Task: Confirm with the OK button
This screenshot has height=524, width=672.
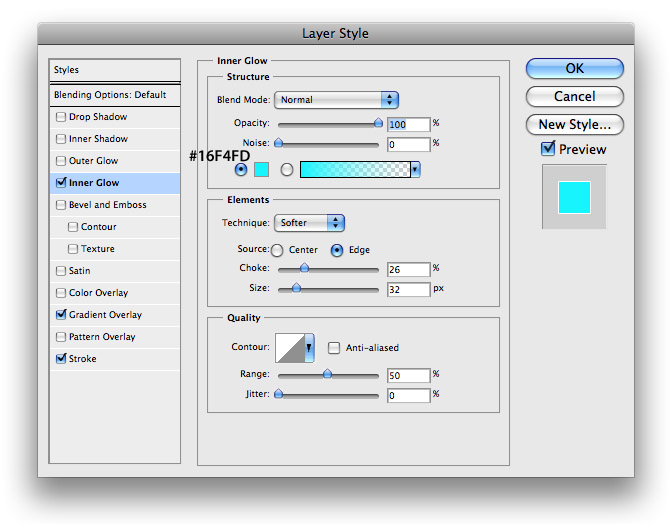Action: click(575, 69)
